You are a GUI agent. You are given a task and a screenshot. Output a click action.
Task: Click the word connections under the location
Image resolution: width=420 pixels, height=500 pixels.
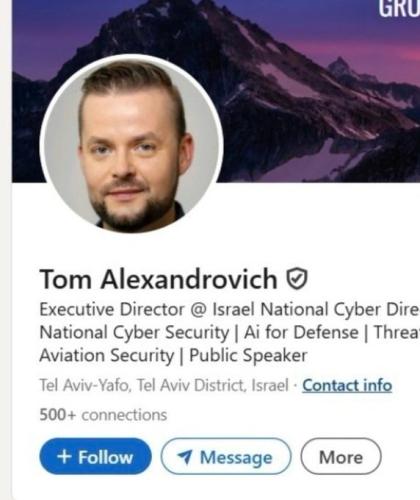click(124, 415)
